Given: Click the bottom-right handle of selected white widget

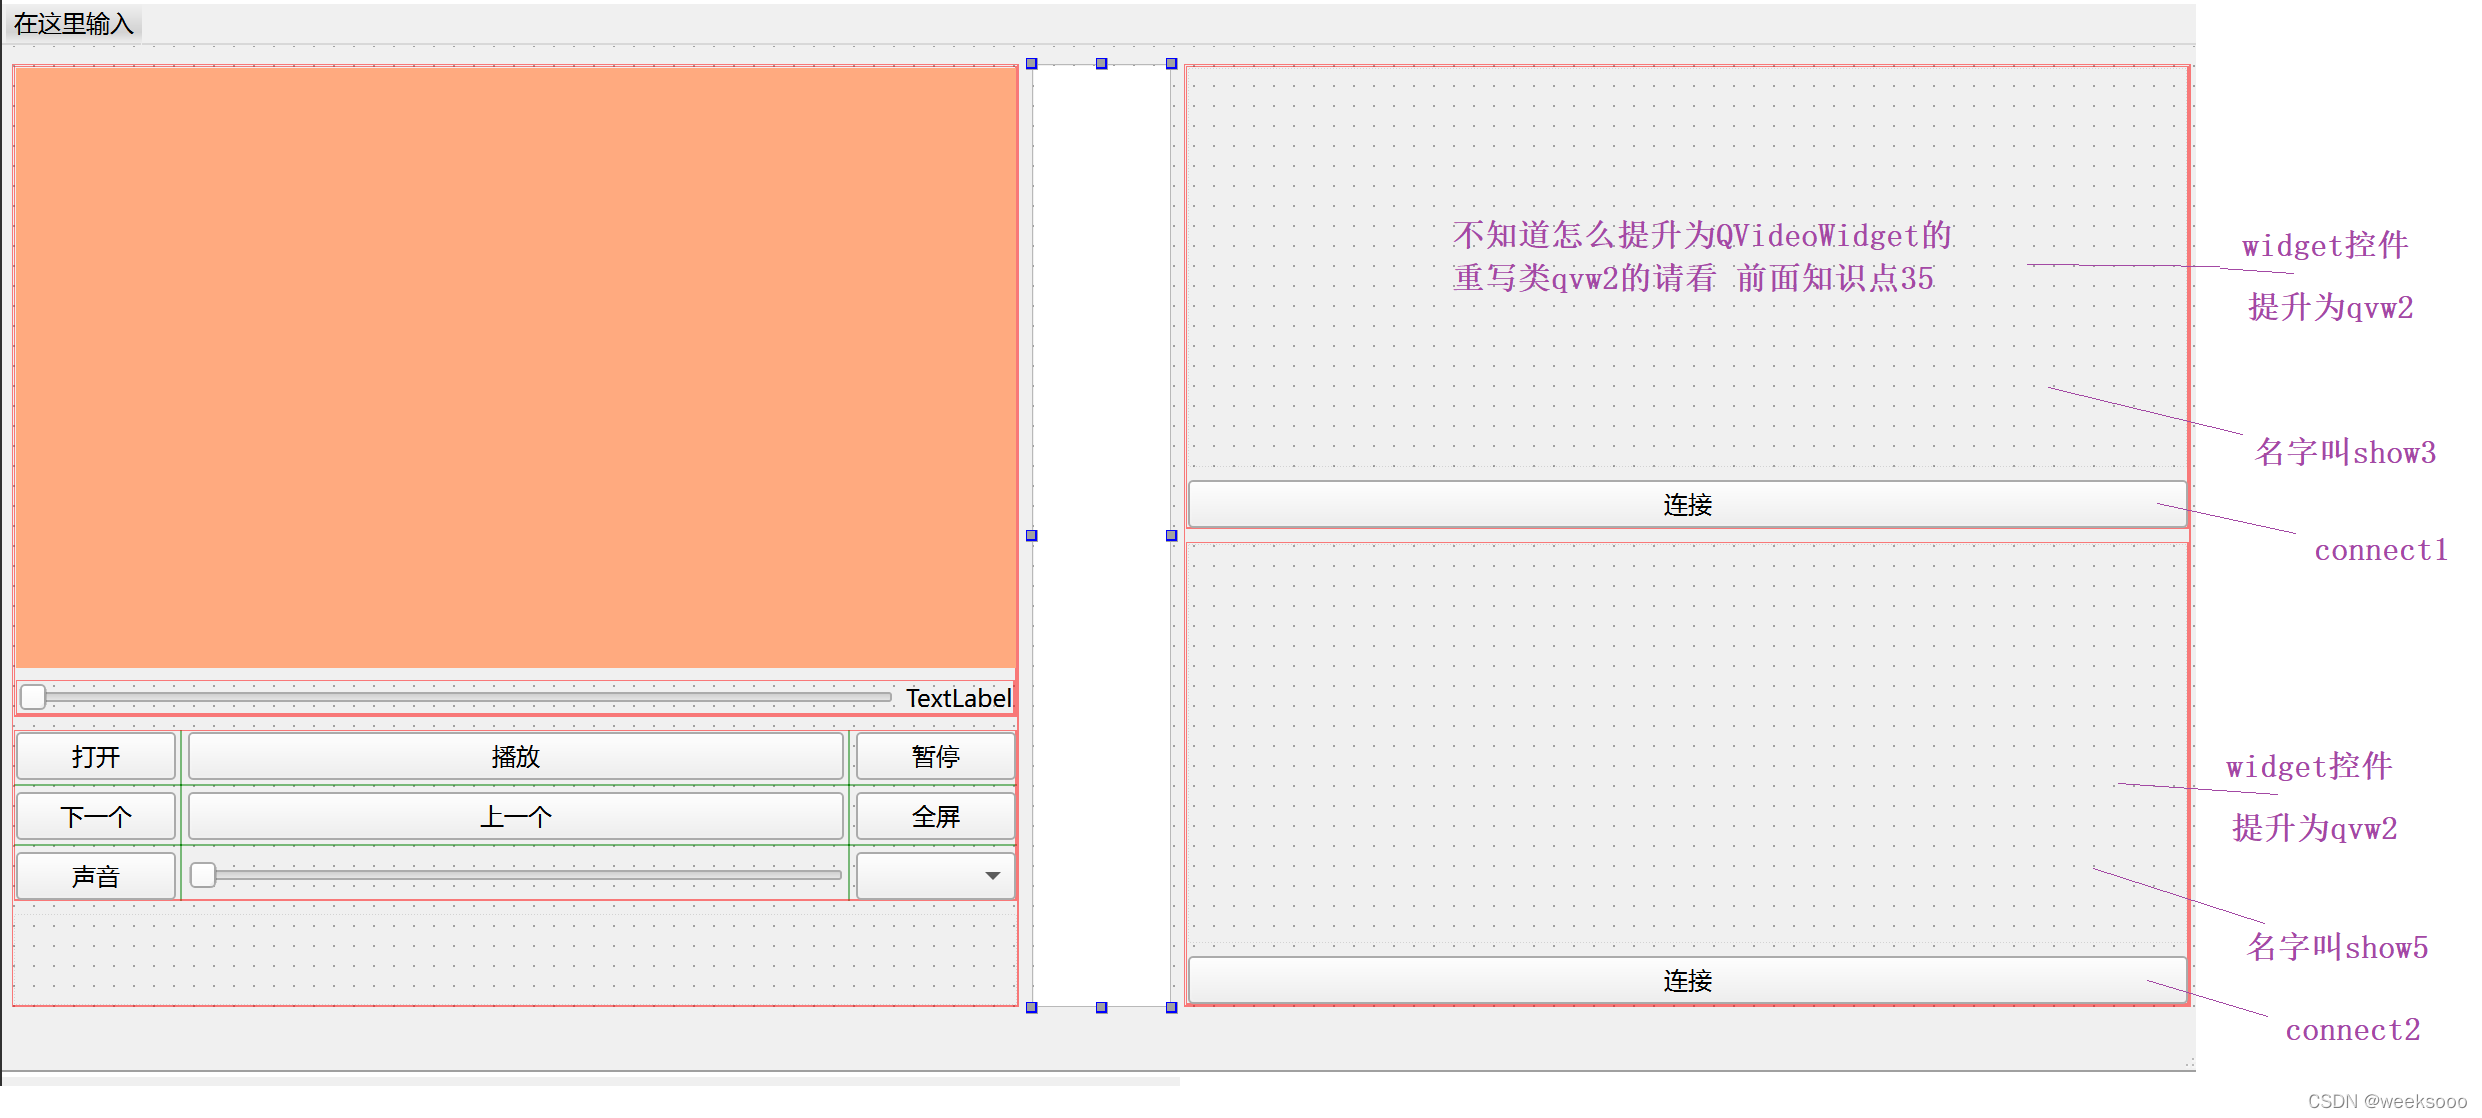Looking at the screenshot, I should point(1171,1007).
